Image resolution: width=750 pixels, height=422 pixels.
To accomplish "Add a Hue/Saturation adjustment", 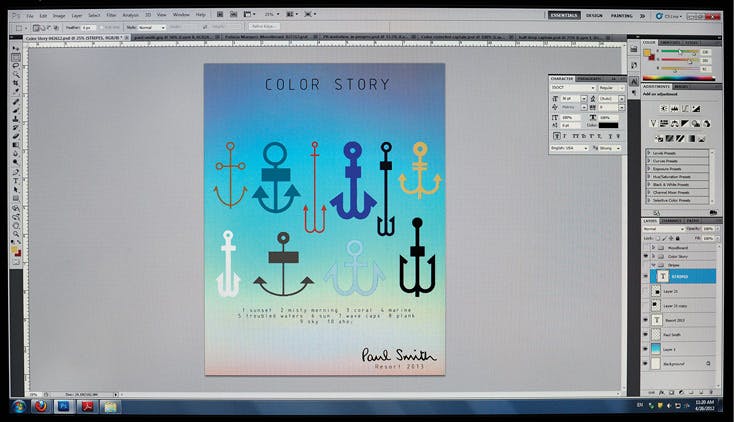I will [664, 123].
